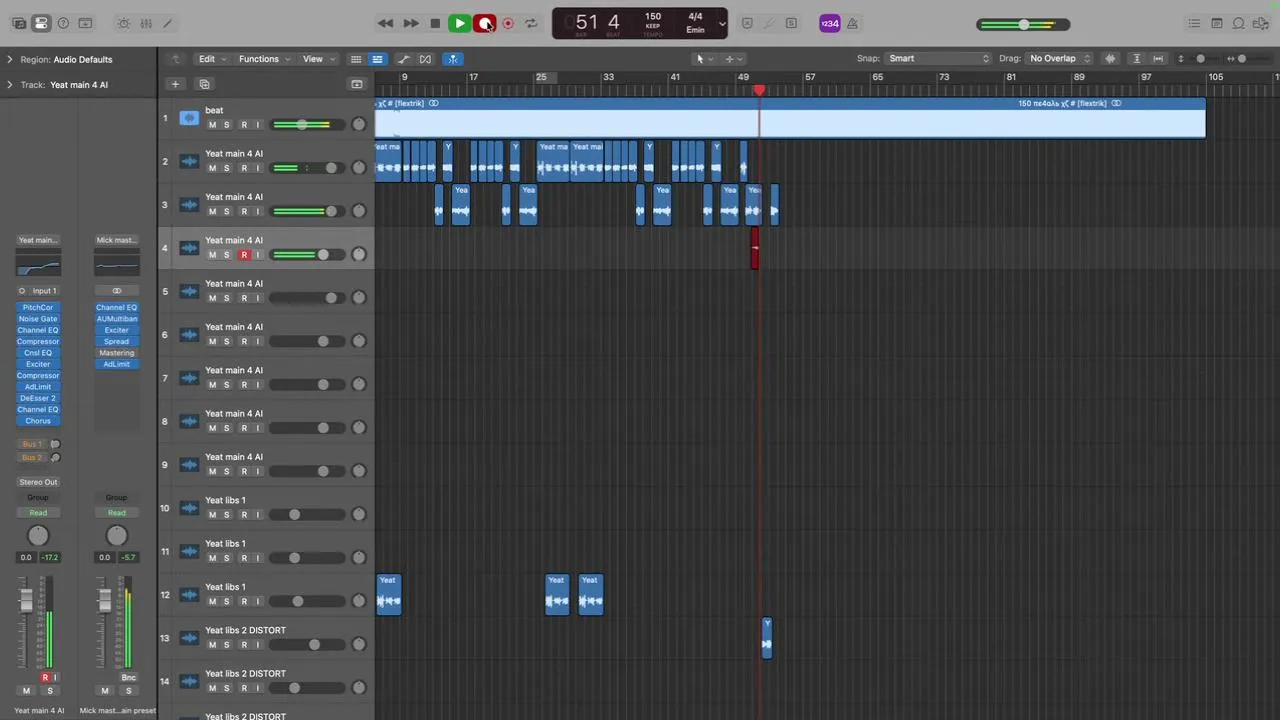Open the media Browsers panel
Image resolution: width=1280 pixels, height=720 pixels.
point(1261,23)
